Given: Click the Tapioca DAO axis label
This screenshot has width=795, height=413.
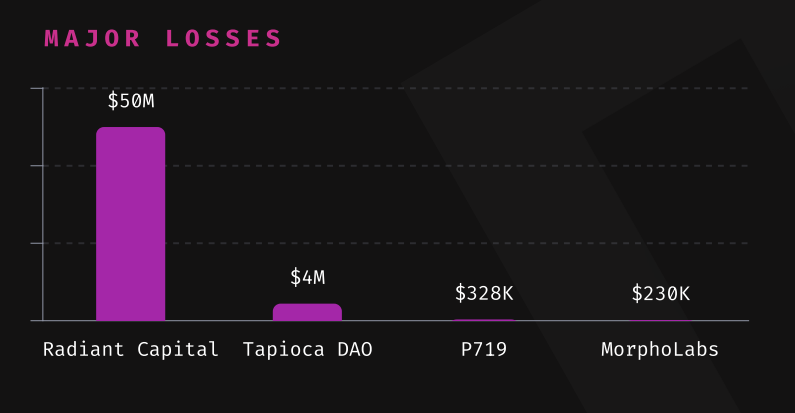Looking at the screenshot, I should tap(307, 349).
